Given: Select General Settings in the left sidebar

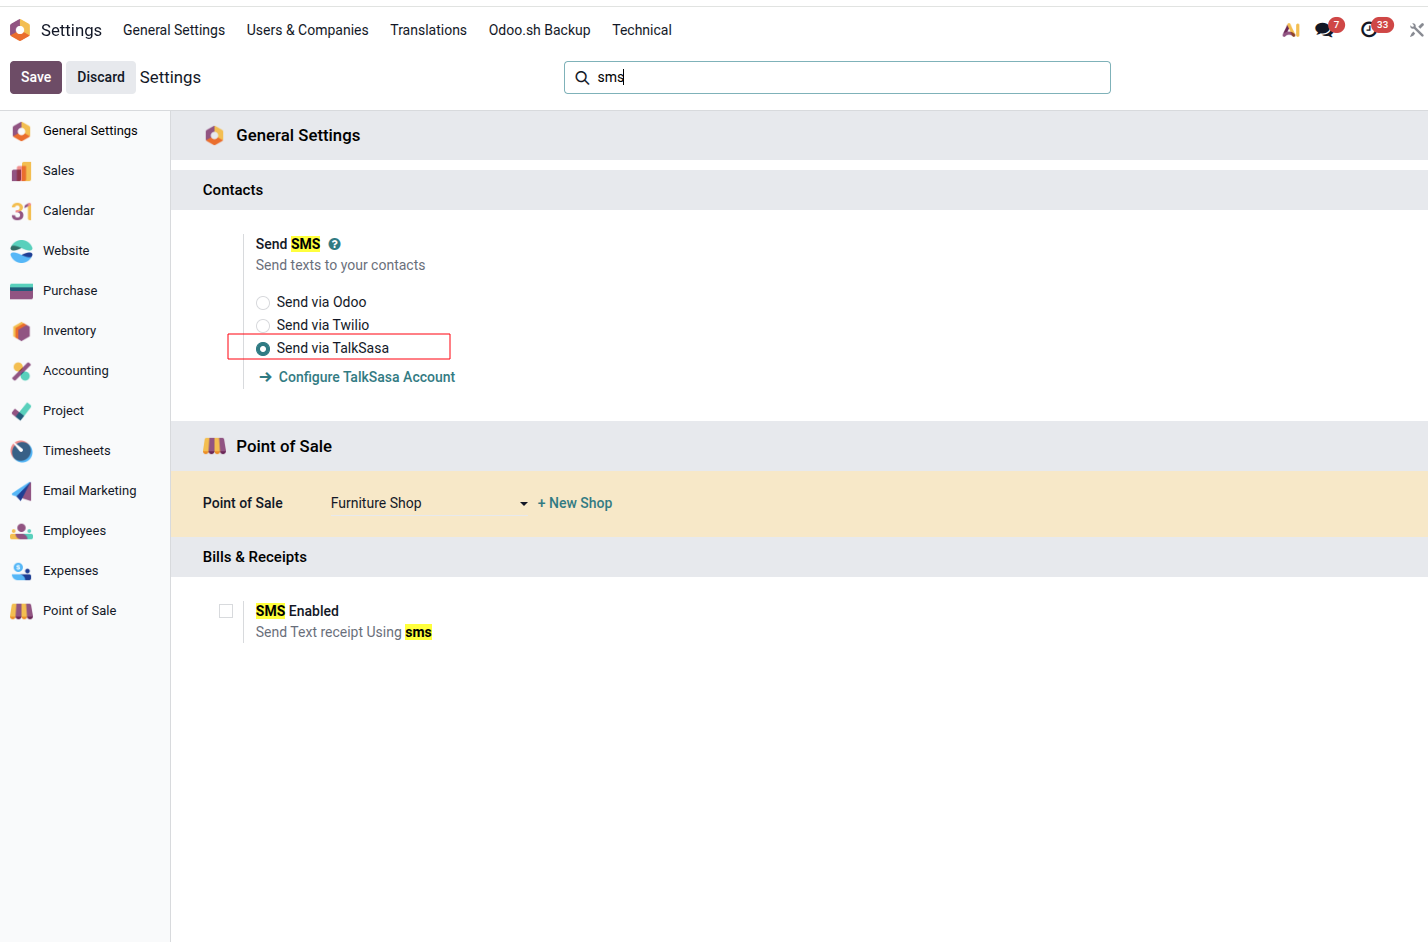Looking at the screenshot, I should [x=85, y=131].
